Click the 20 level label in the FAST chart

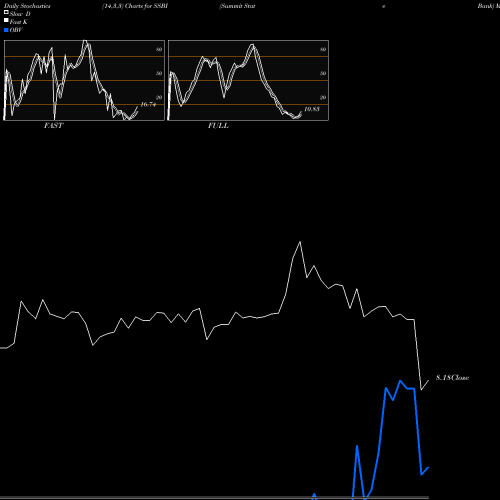click(159, 97)
